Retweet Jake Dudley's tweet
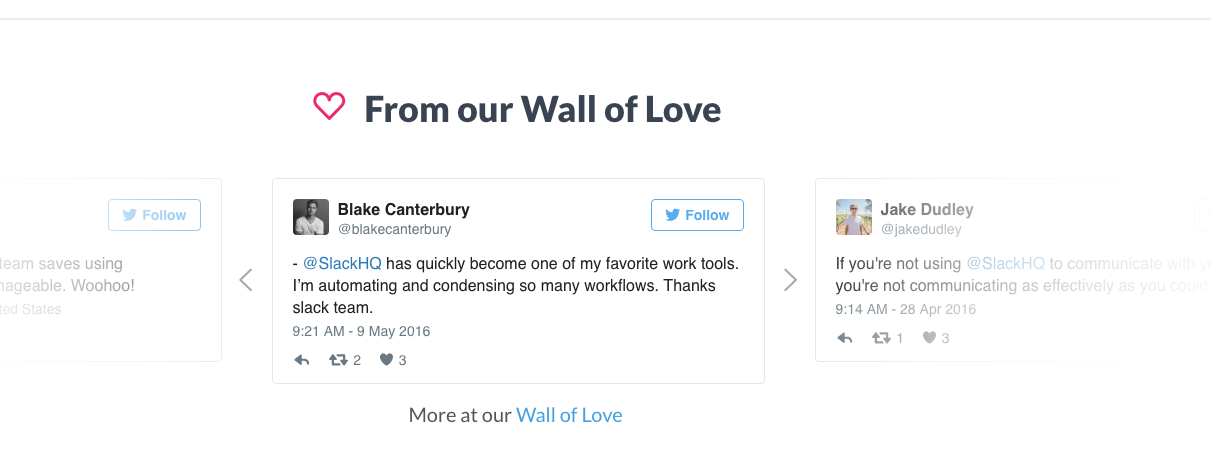This screenshot has height=475, width=1211. point(881,338)
